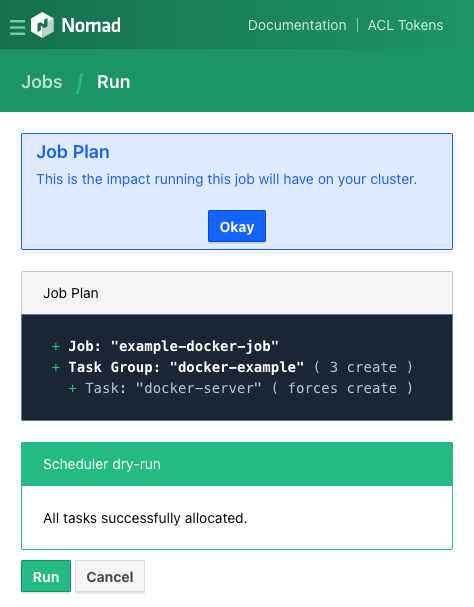Viewport: 474px width, 607px height.
Task: Select the Run breadcrumb item
Action: [113, 82]
